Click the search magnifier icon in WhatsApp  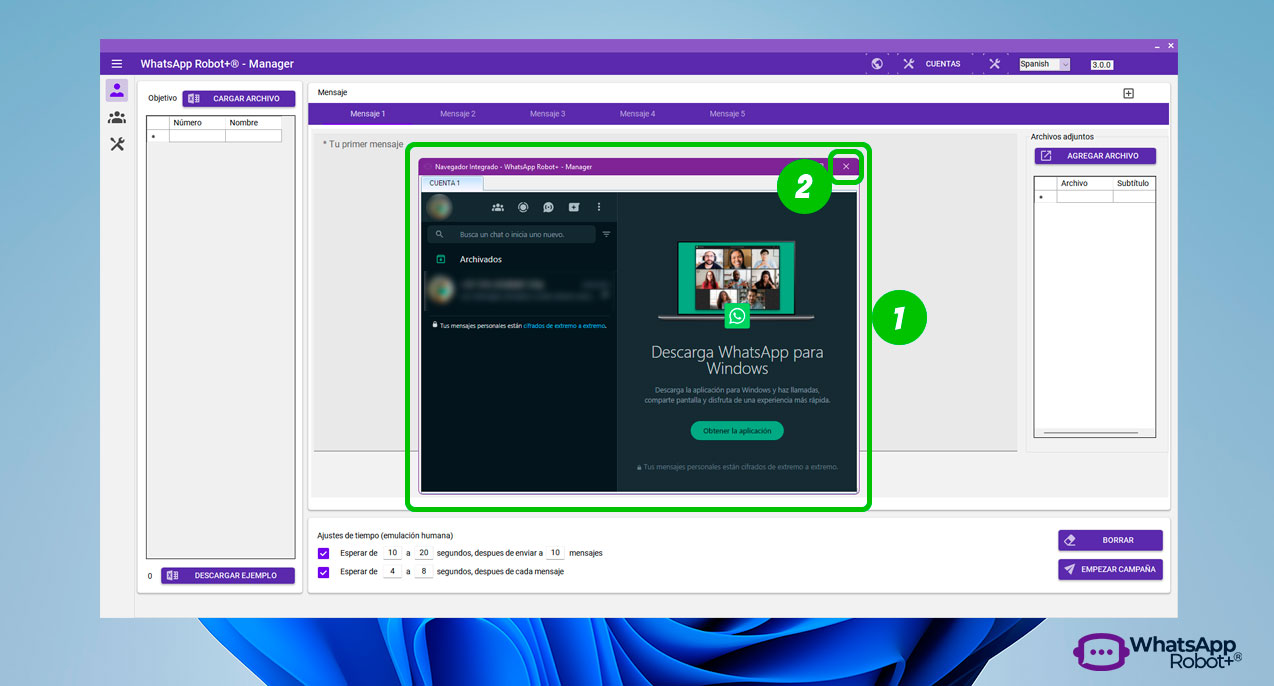pos(441,234)
